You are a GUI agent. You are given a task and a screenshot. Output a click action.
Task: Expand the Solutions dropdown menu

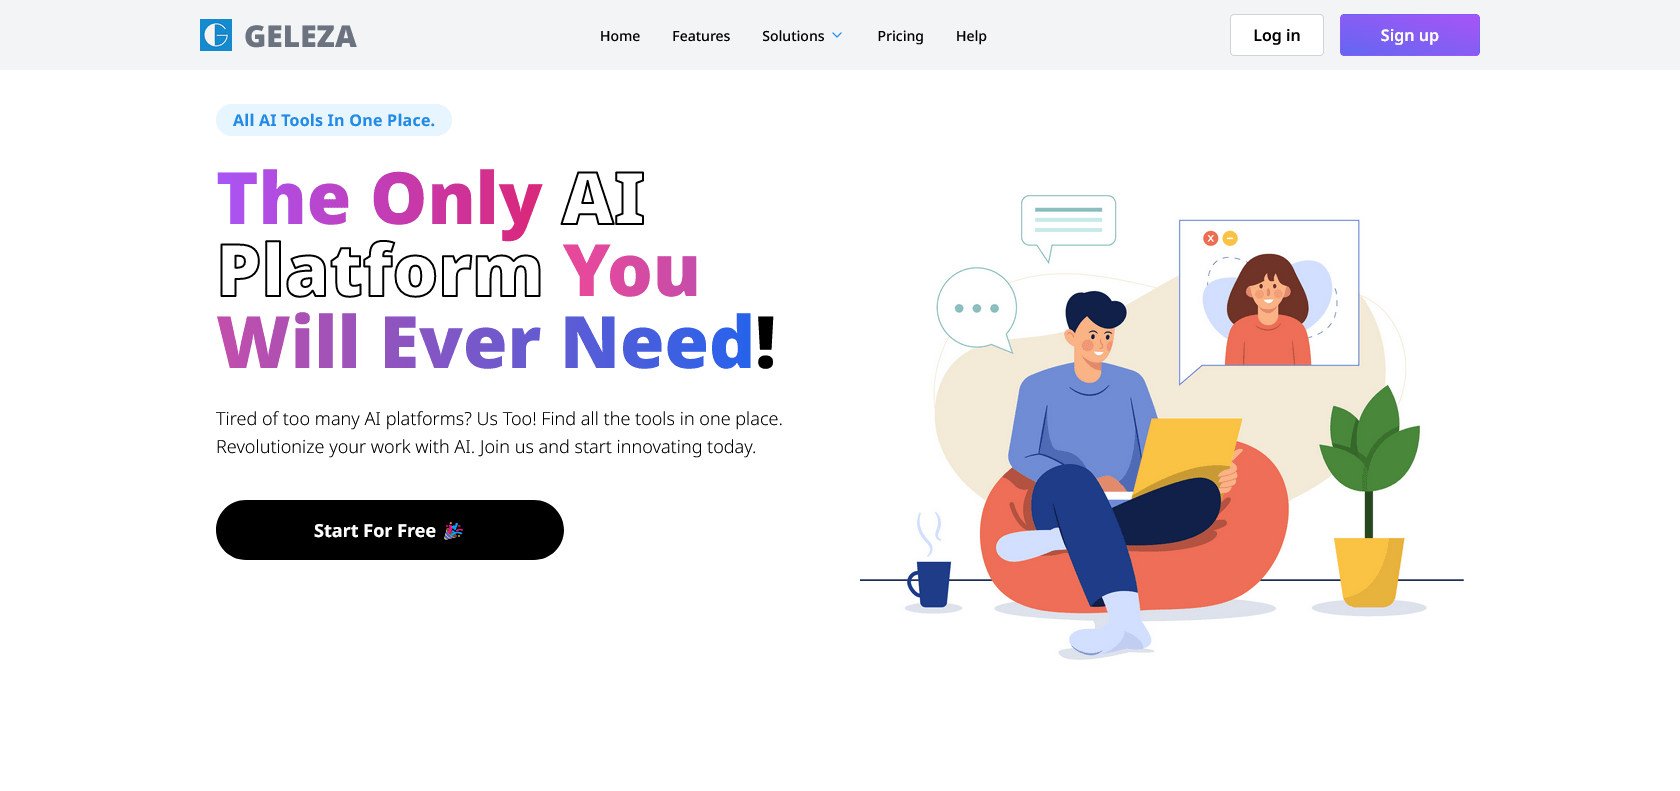802,36
